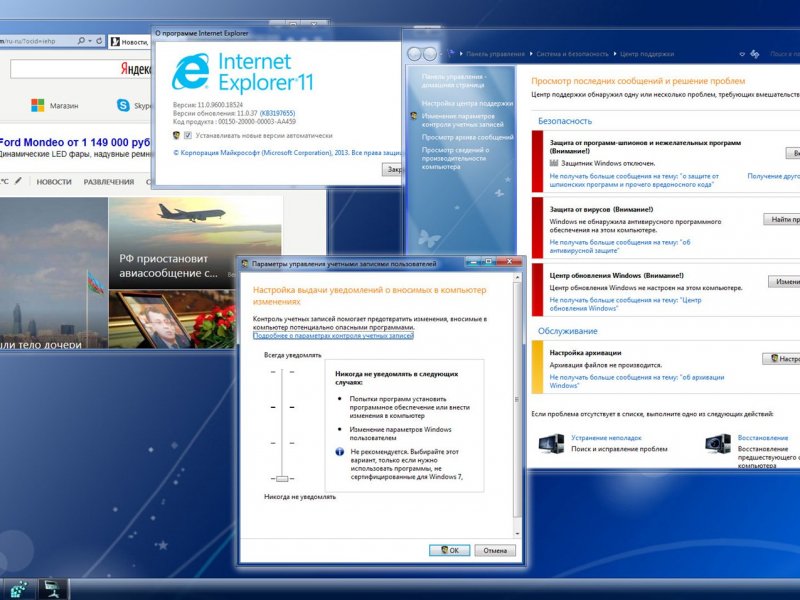Image resolution: width=800 pixels, height=600 pixels.
Task: Click the flag icon in the breadcrumb bar
Action: pos(451,53)
